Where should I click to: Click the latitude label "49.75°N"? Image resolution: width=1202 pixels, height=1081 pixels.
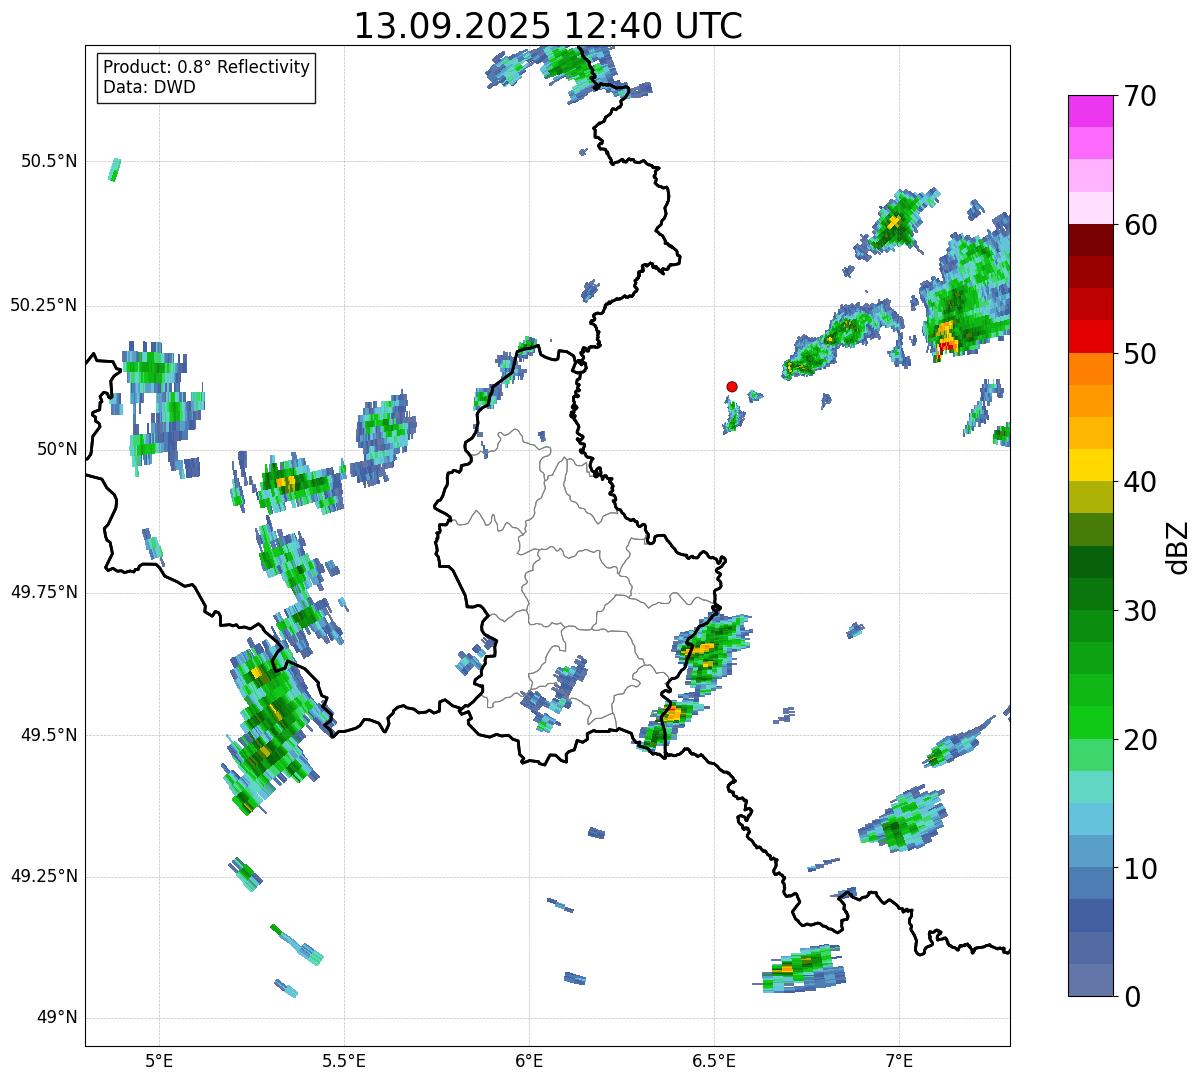click(44, 592)
